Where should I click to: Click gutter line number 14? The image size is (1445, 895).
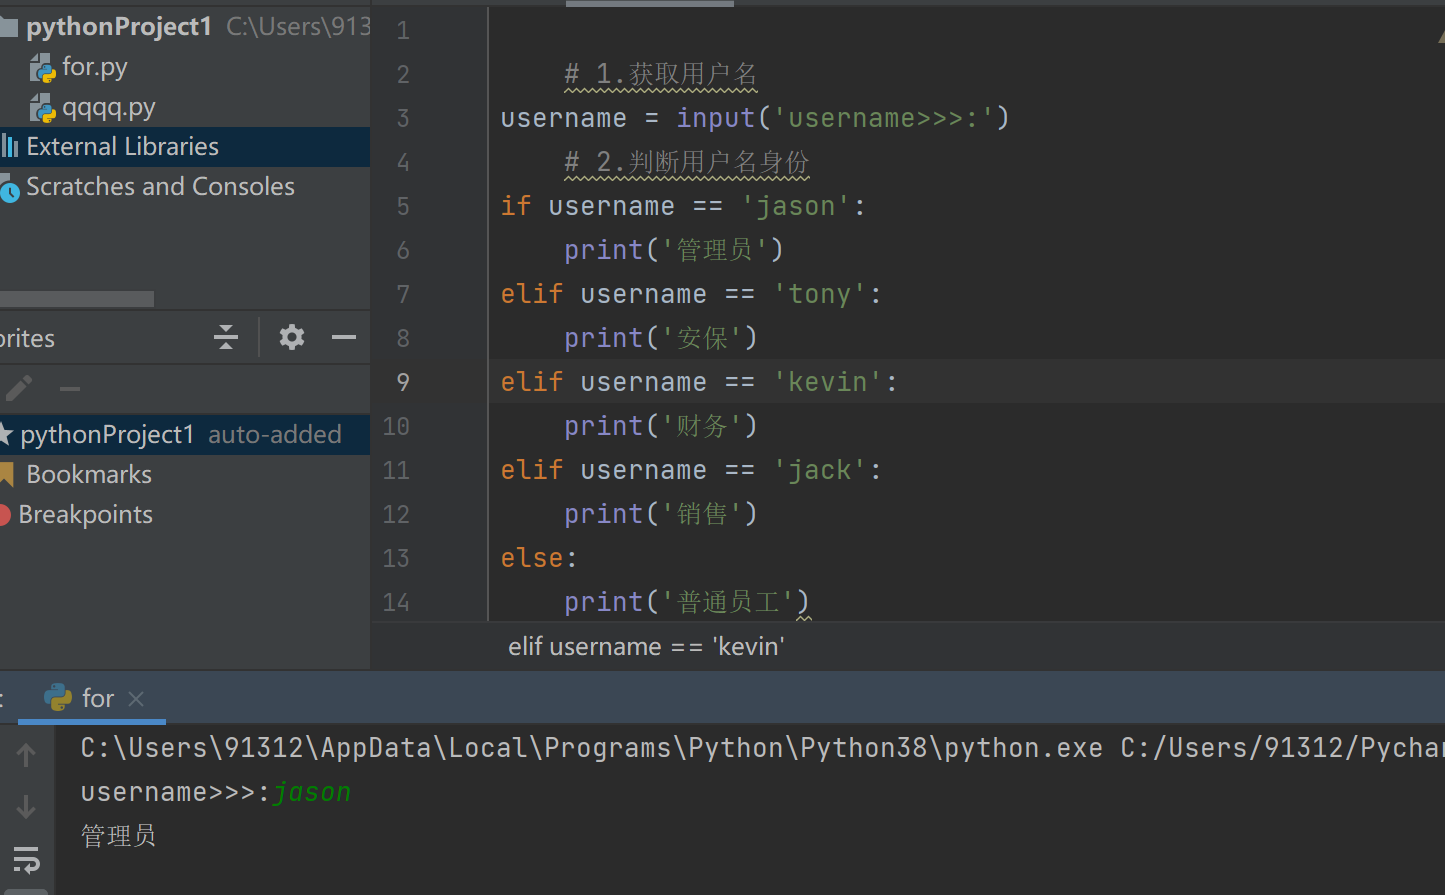tap(397, 602)
